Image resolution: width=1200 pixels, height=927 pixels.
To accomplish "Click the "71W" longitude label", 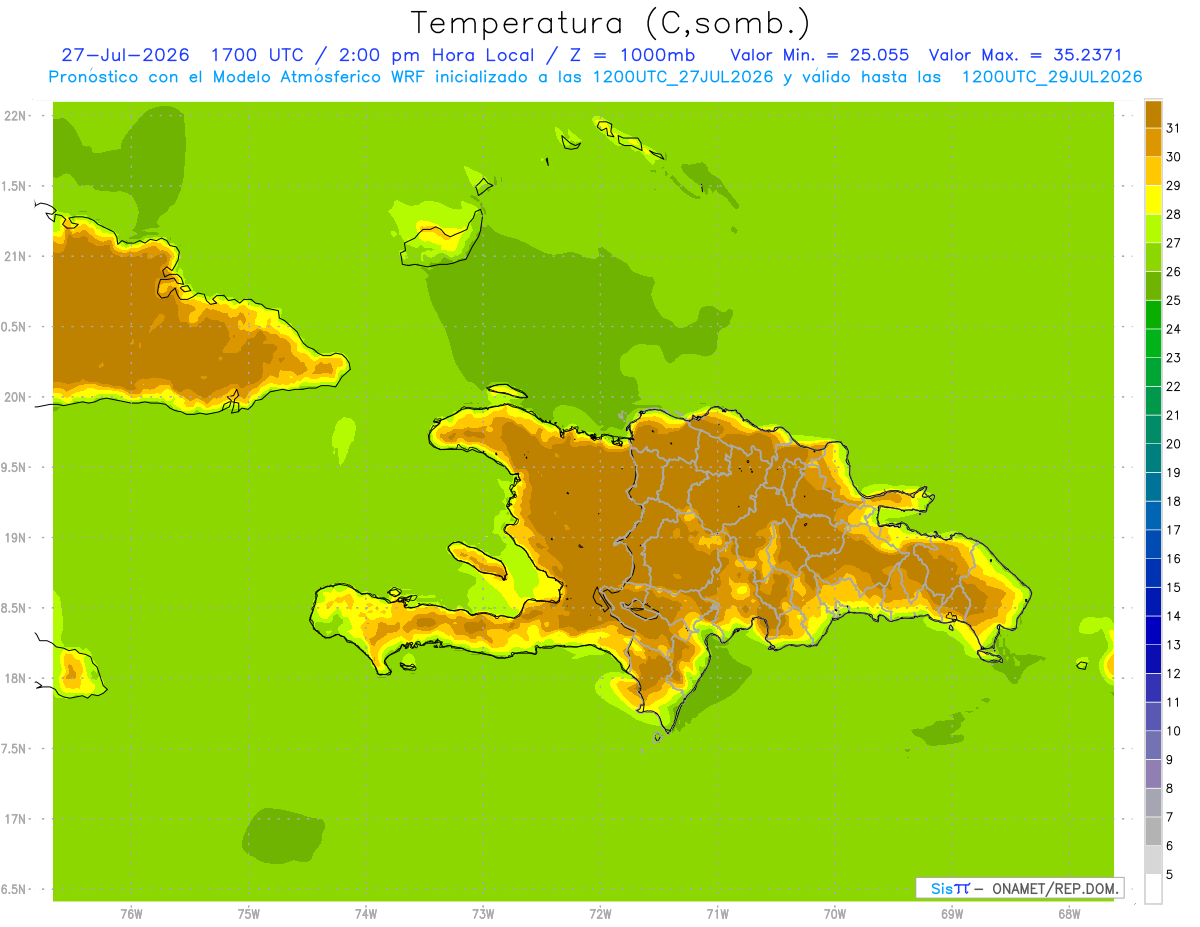I will point(717,914).
